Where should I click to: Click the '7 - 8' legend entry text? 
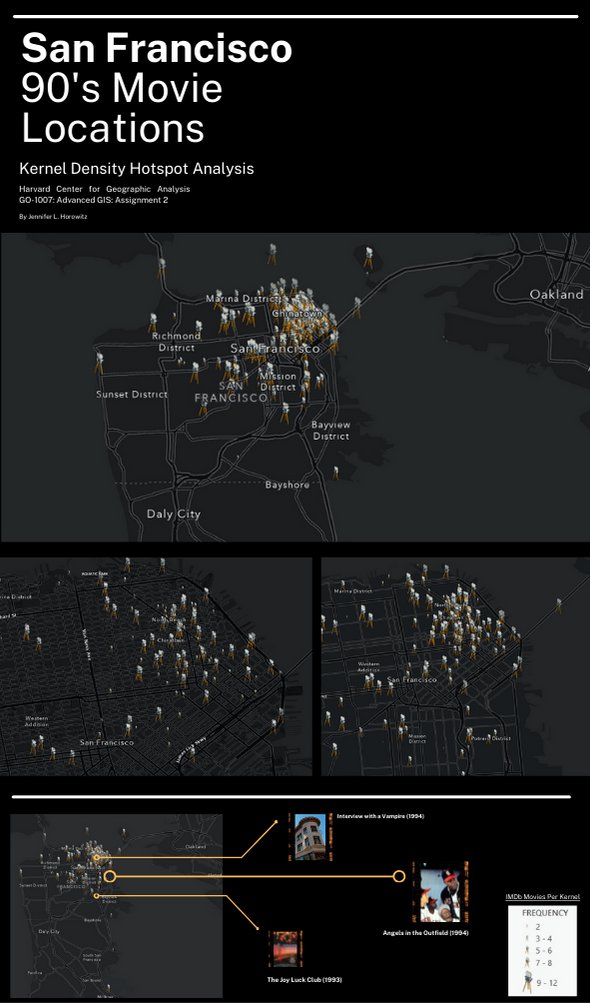pos(544,963)
